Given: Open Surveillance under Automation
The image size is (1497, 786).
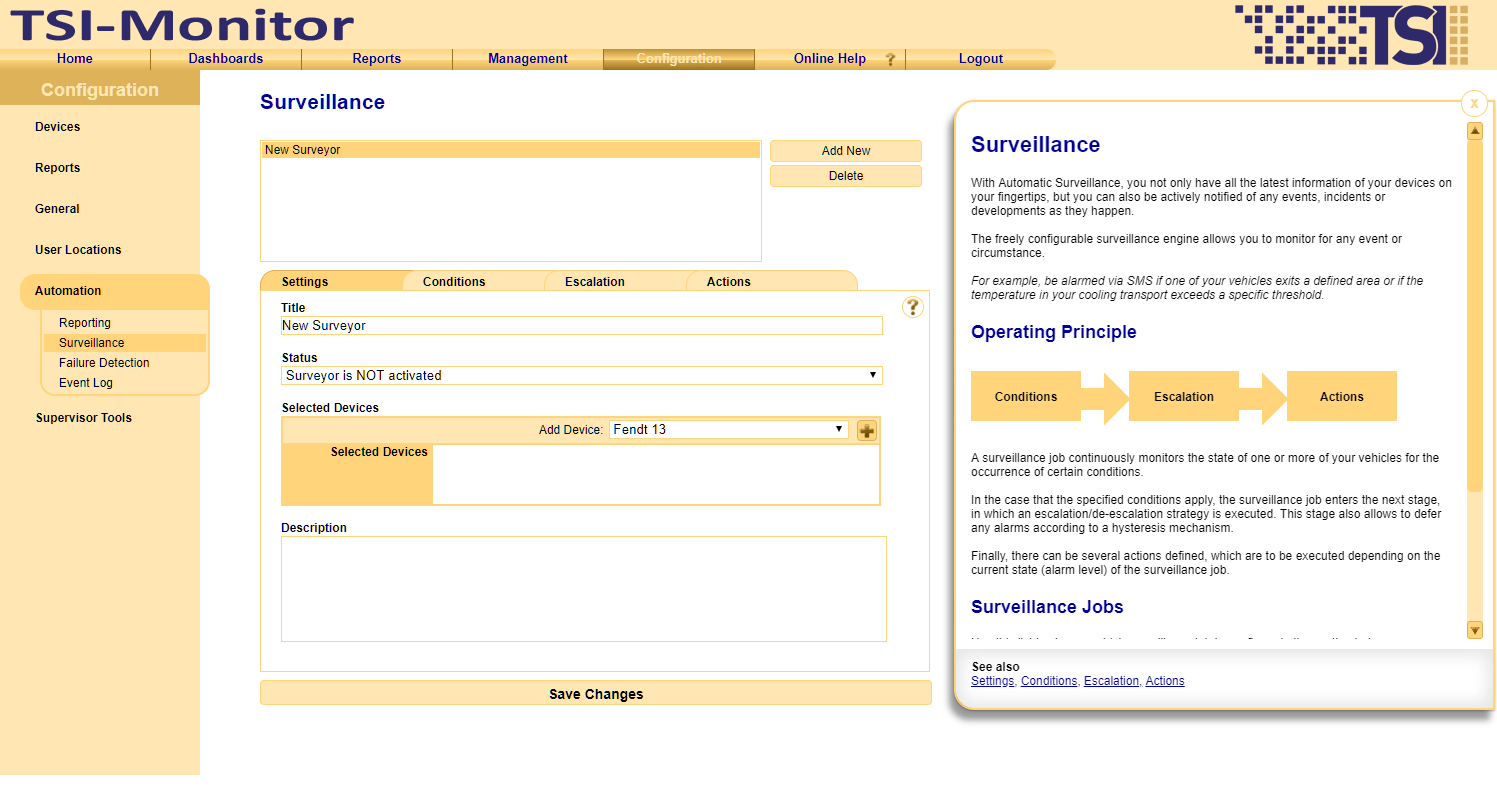Looking at the screenshot, I should coord(124,343).
